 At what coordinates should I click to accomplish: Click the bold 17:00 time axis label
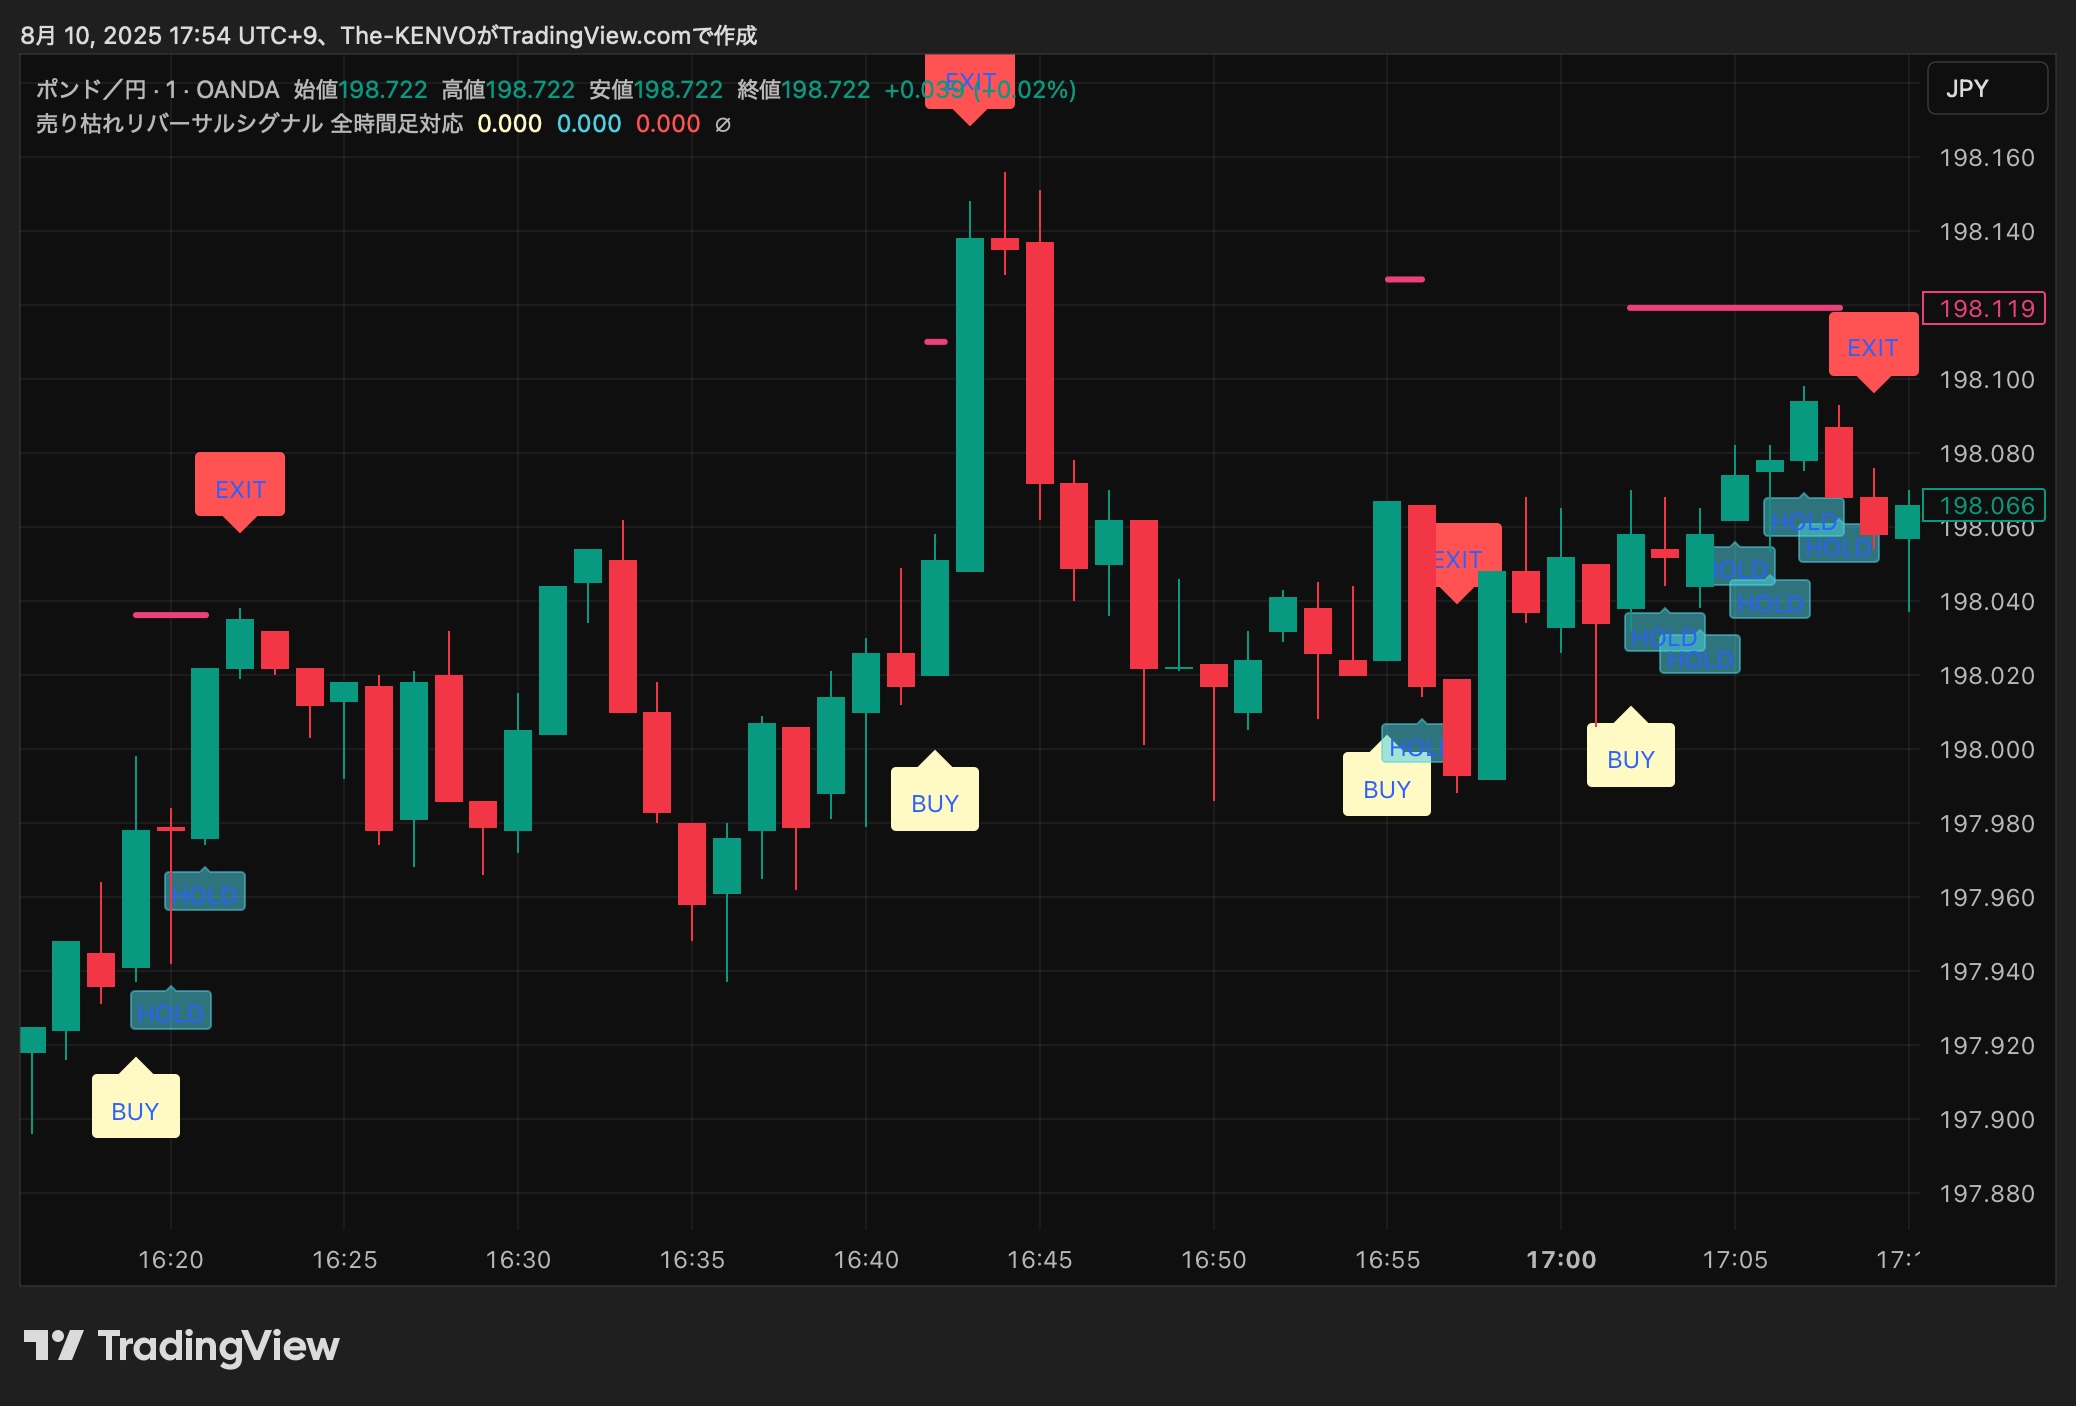[x=1560, y=1259]
